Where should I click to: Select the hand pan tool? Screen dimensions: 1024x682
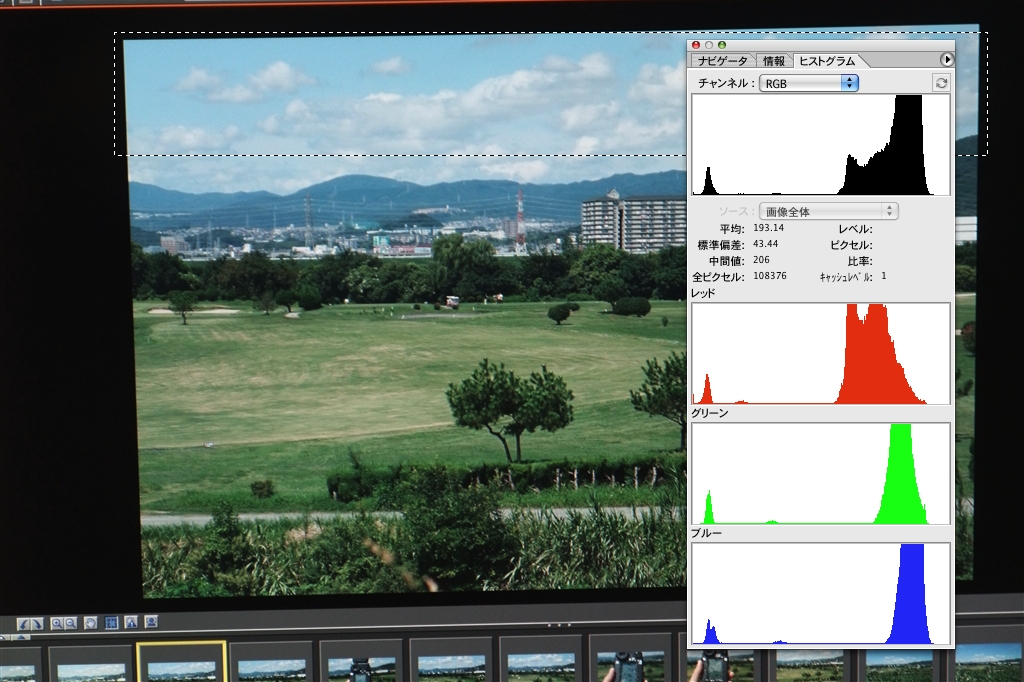tap(91, 623)
